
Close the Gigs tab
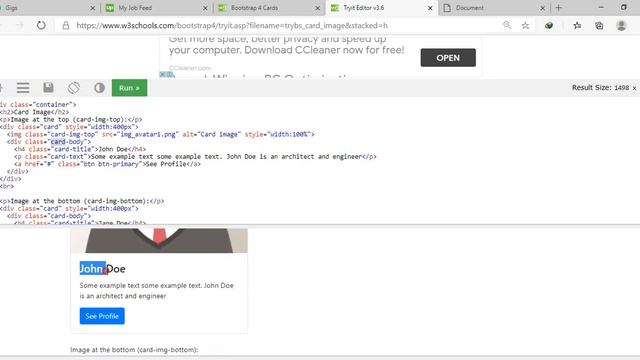tap(93, 8)
